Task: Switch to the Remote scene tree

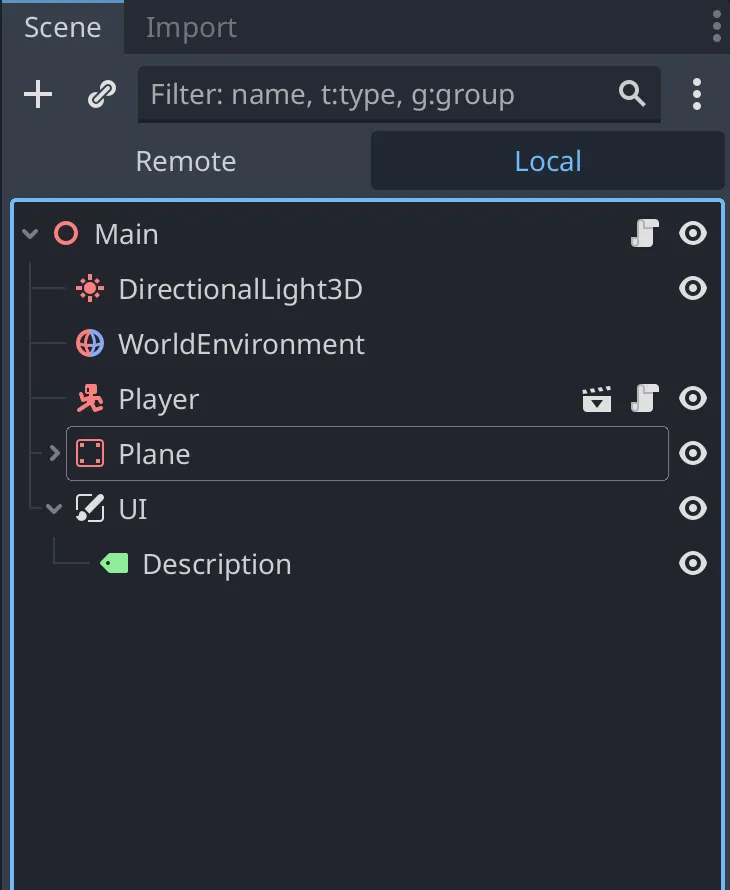Action: 186,161
